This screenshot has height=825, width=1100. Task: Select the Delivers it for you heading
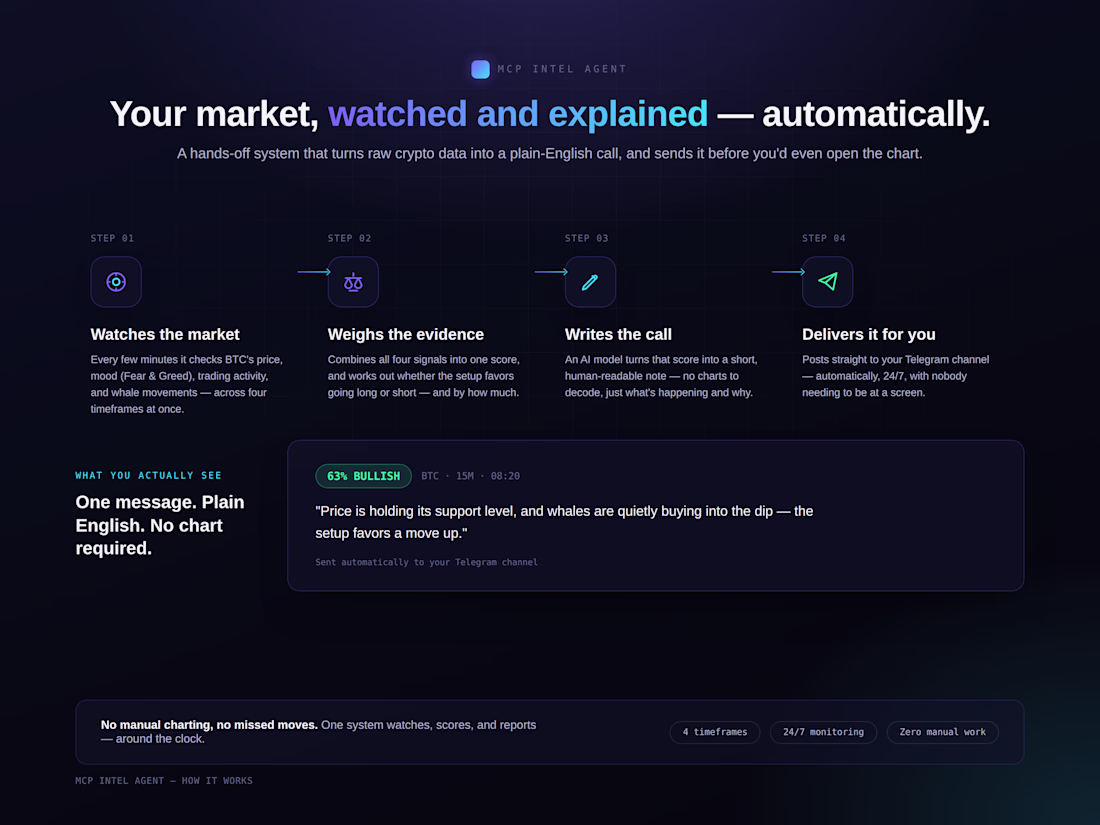[868, 335]
